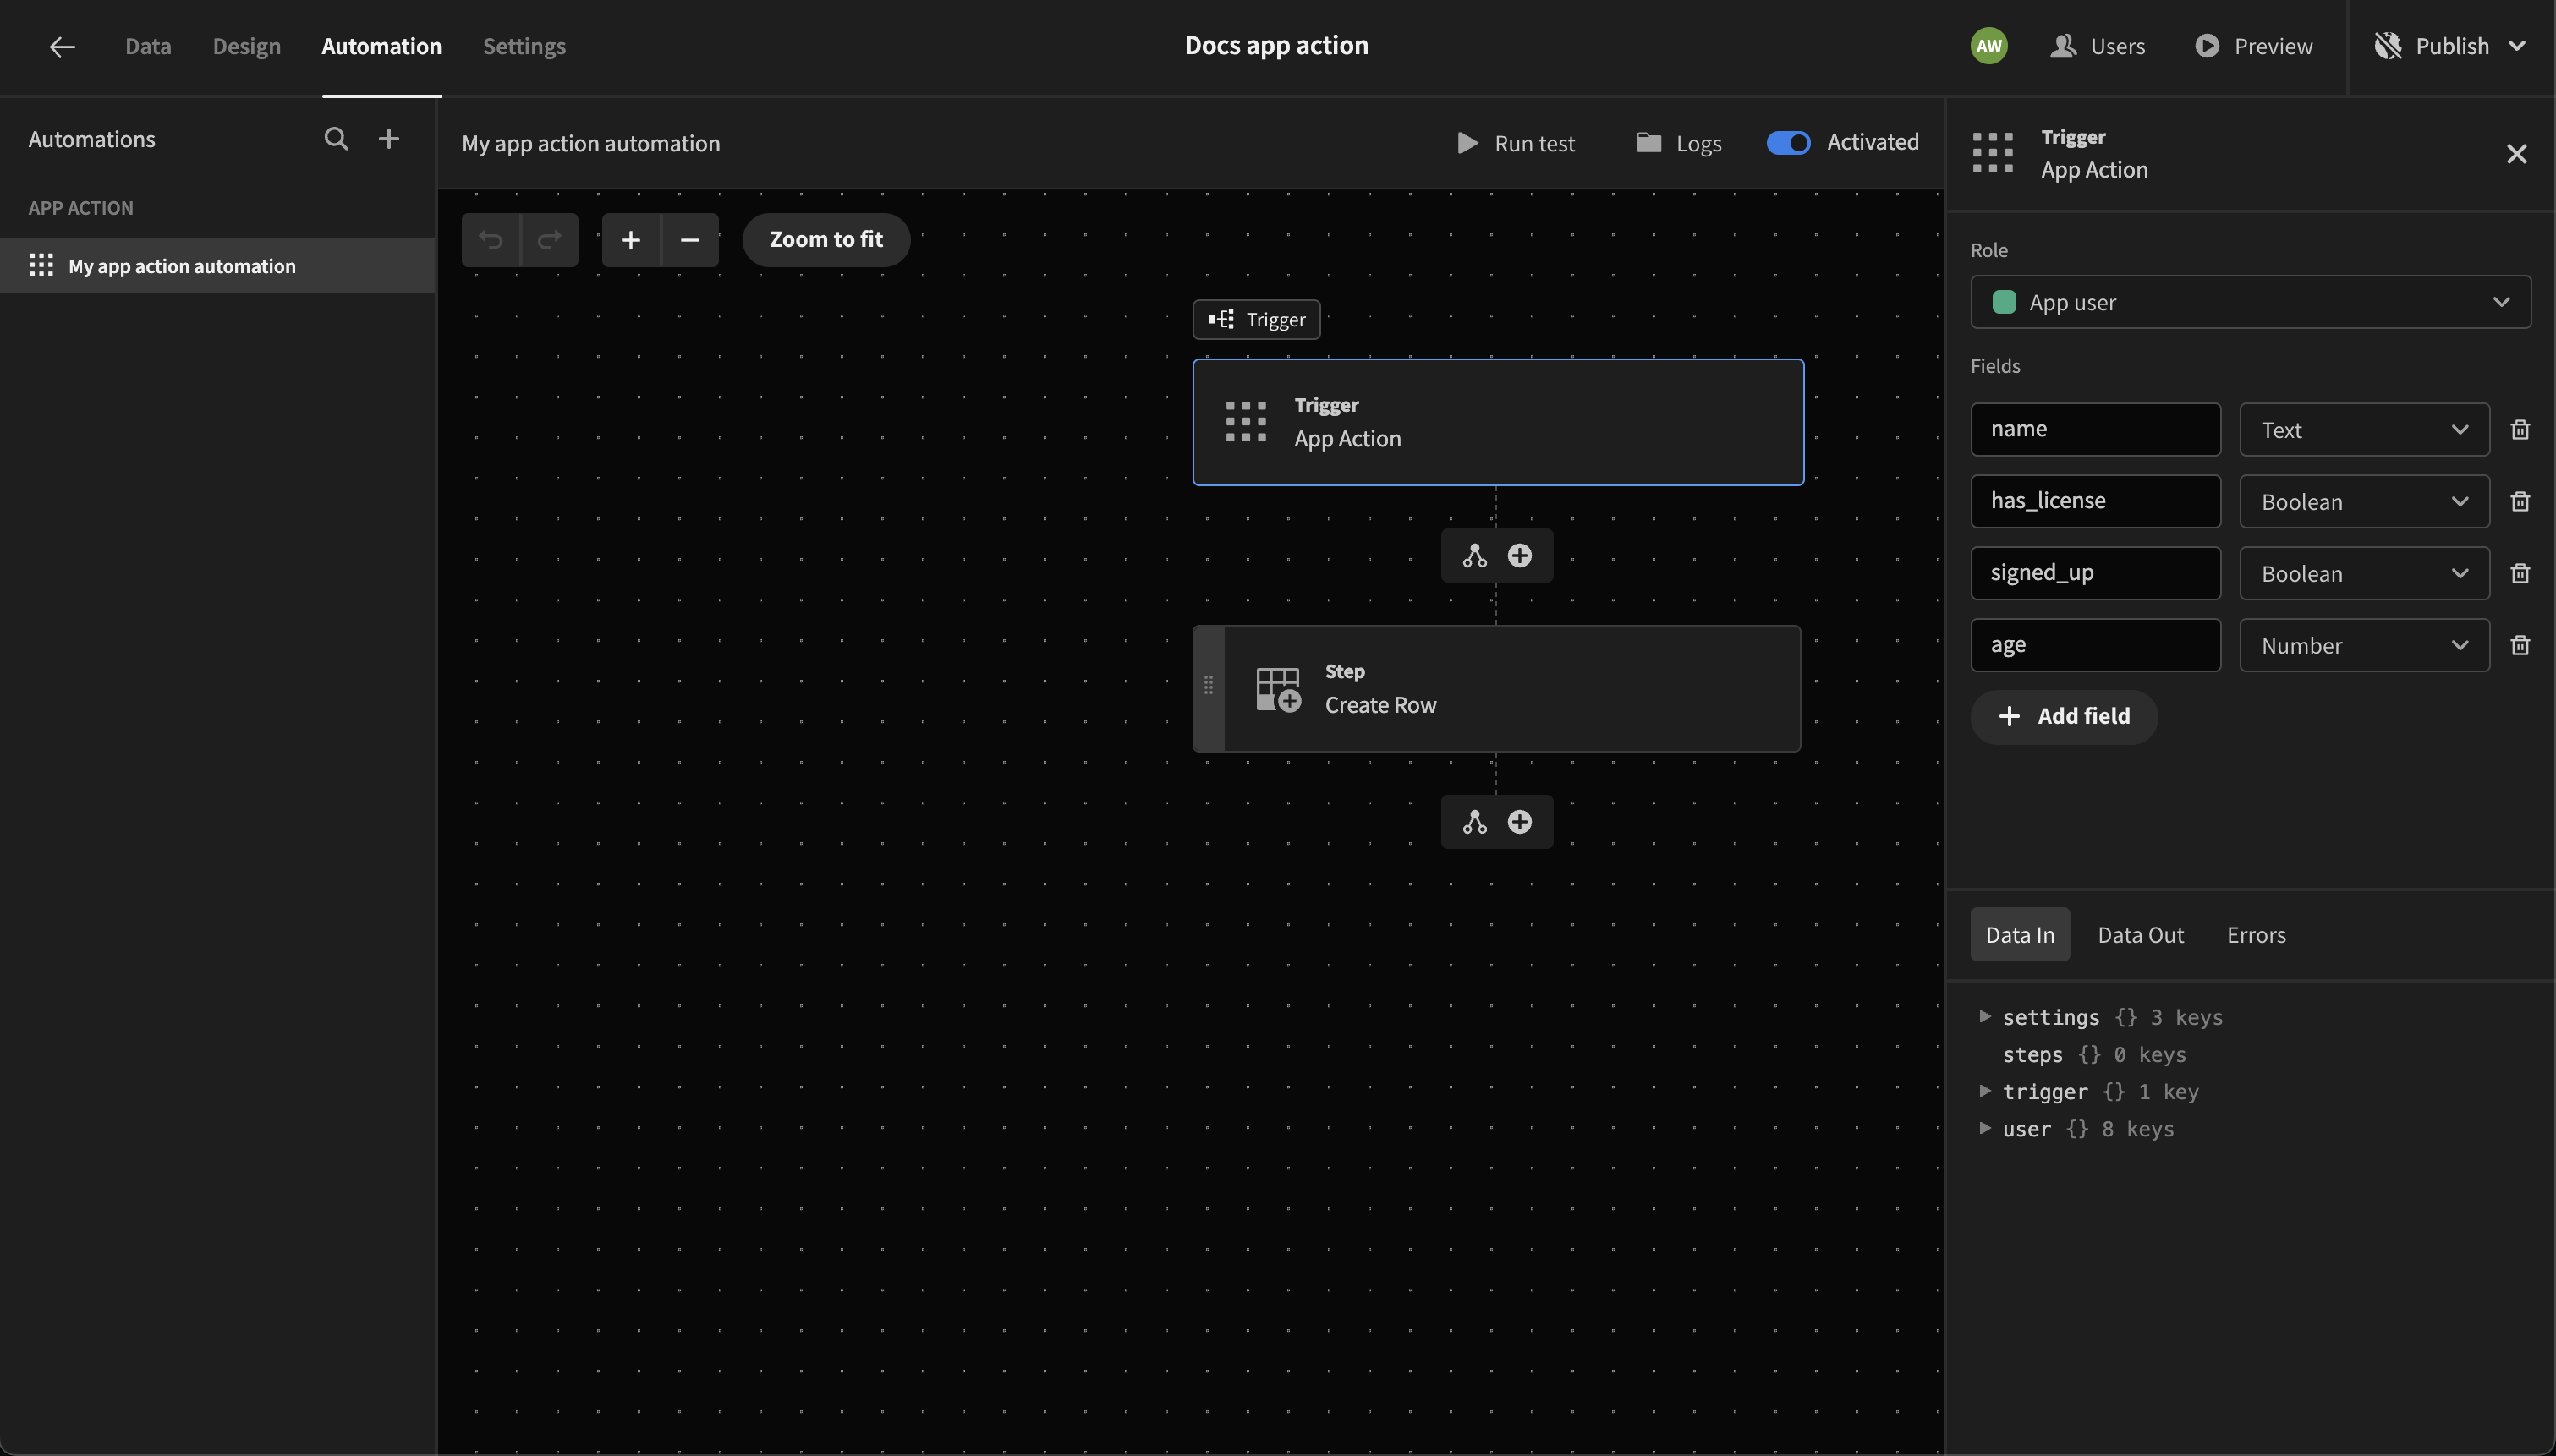Expand the user data node

coord(1985,1128)
